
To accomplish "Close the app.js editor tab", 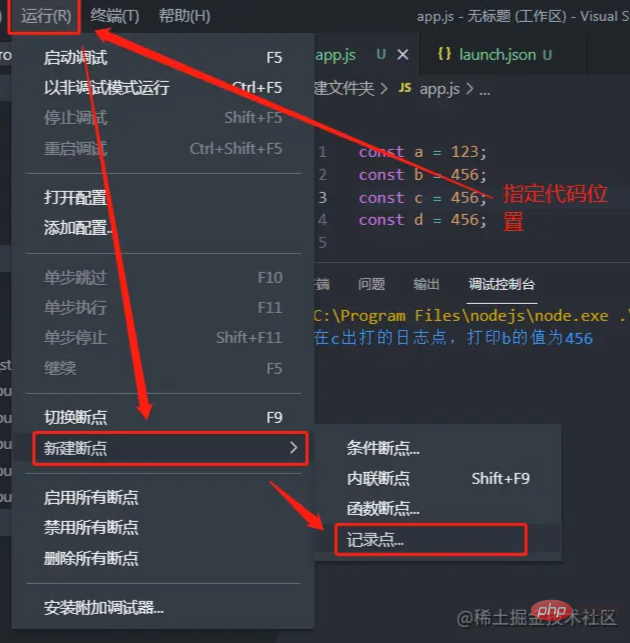I will [403, 55].
